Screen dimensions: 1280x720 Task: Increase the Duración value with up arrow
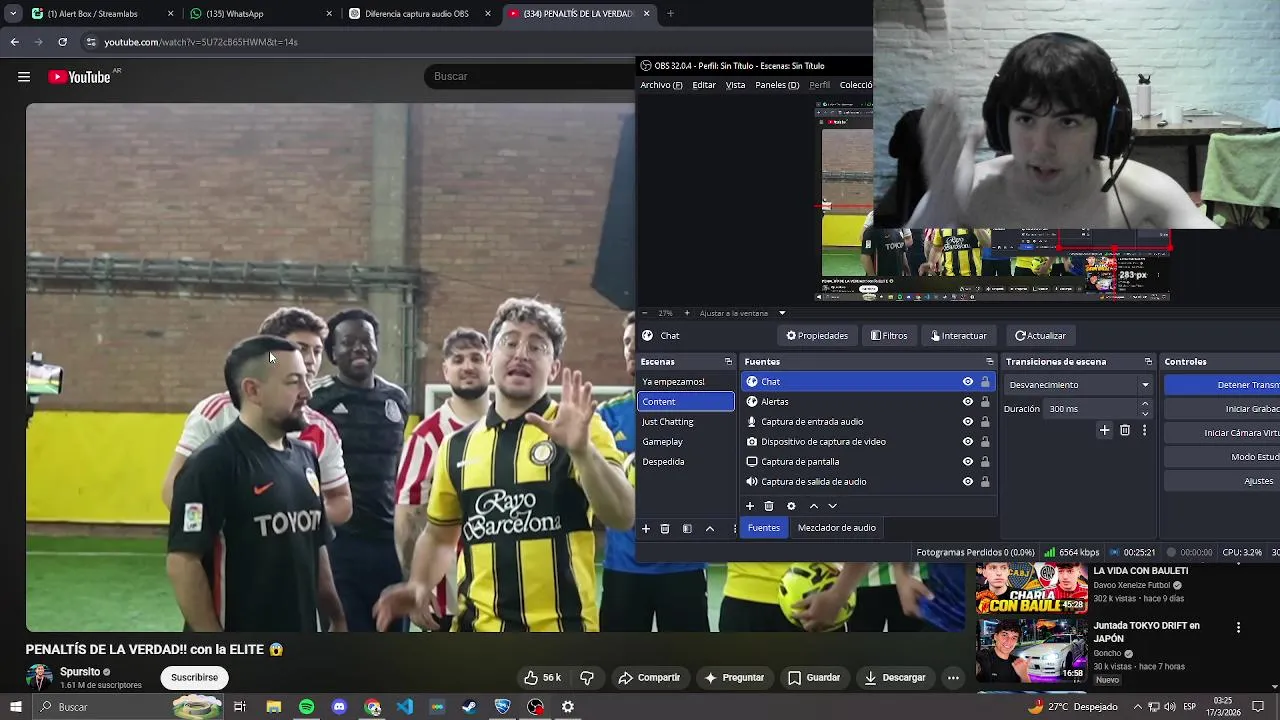point(1145,404)
